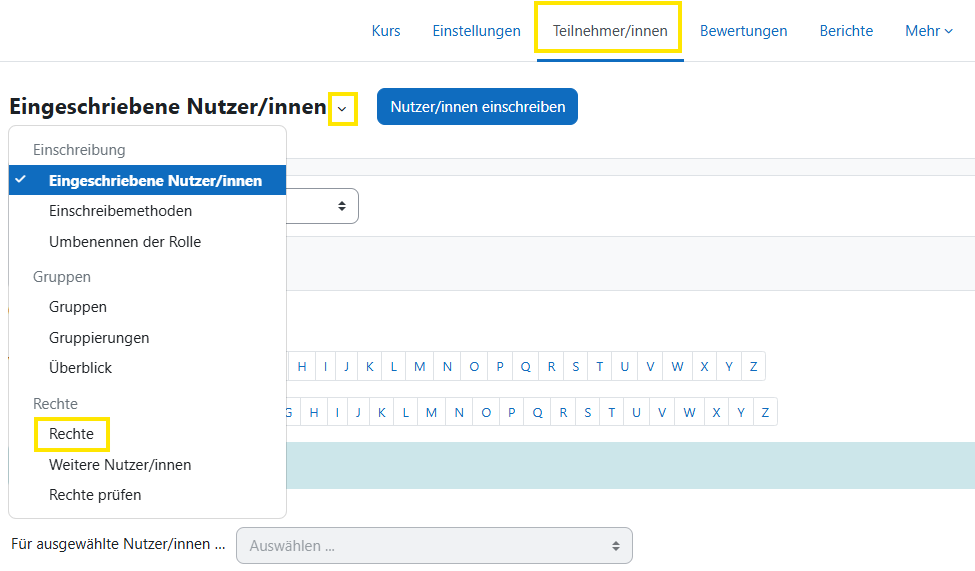Open the Einstellungen tab

(476, 31)
